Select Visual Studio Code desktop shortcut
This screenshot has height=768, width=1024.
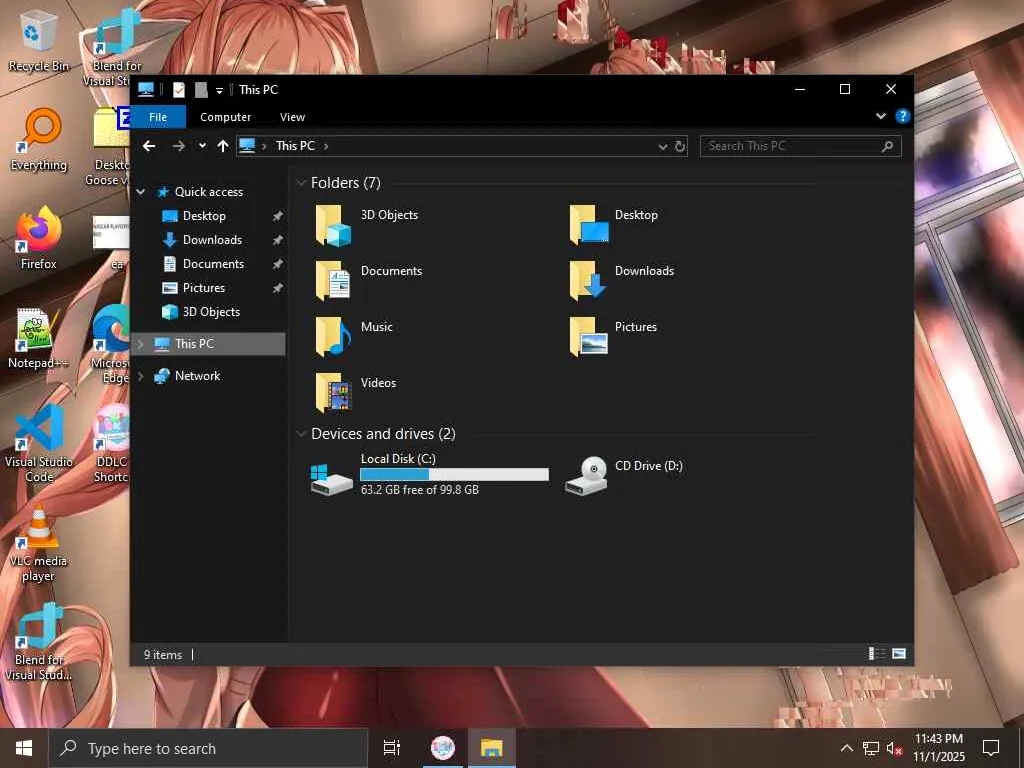pyautogui.click(x=39, y=444)
